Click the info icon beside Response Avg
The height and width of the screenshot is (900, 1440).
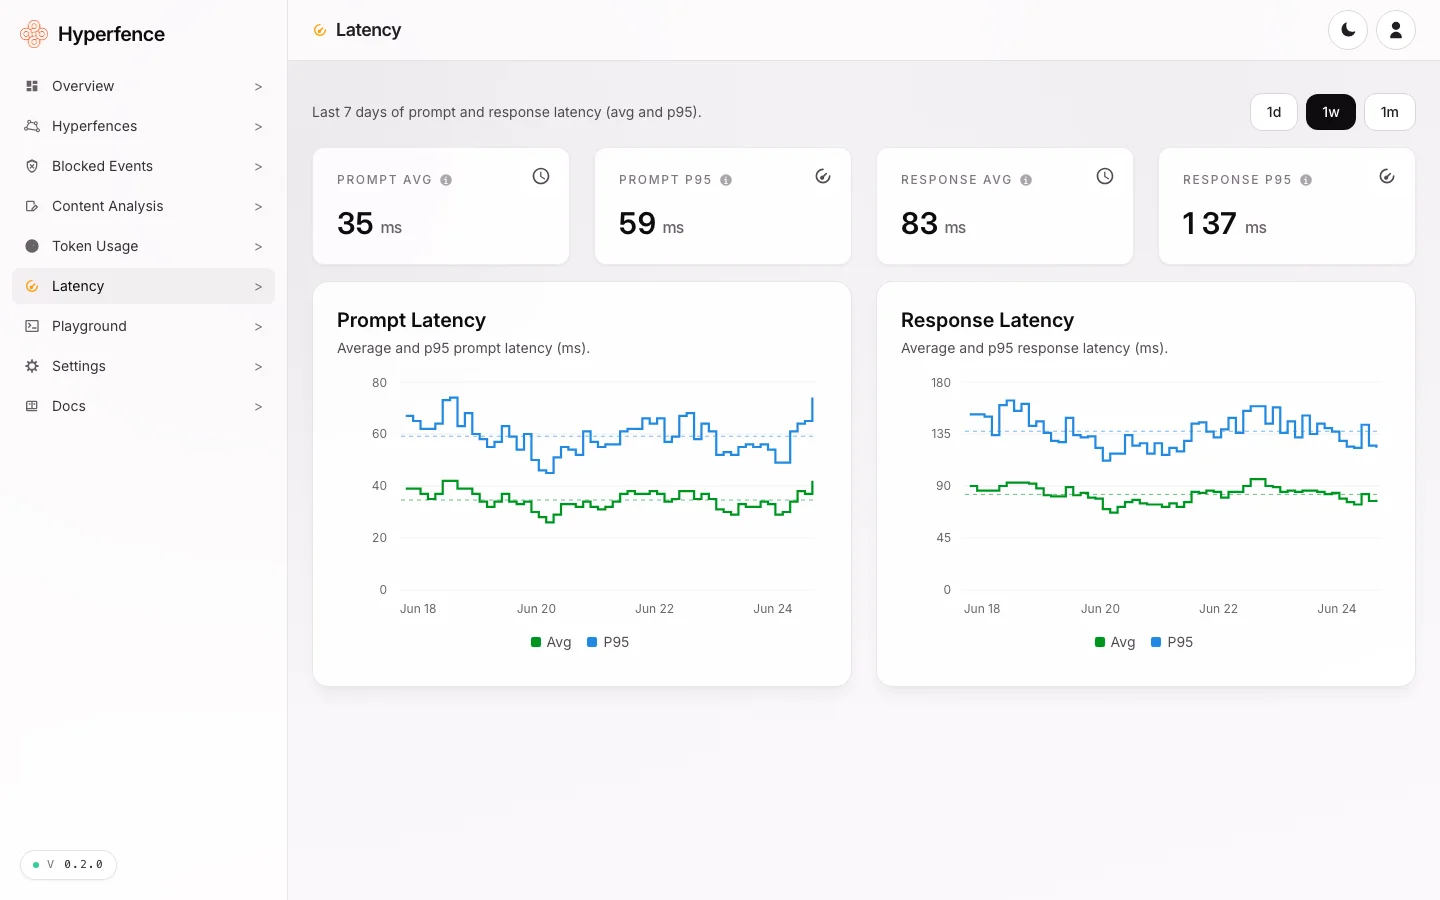pos(1026,180)
